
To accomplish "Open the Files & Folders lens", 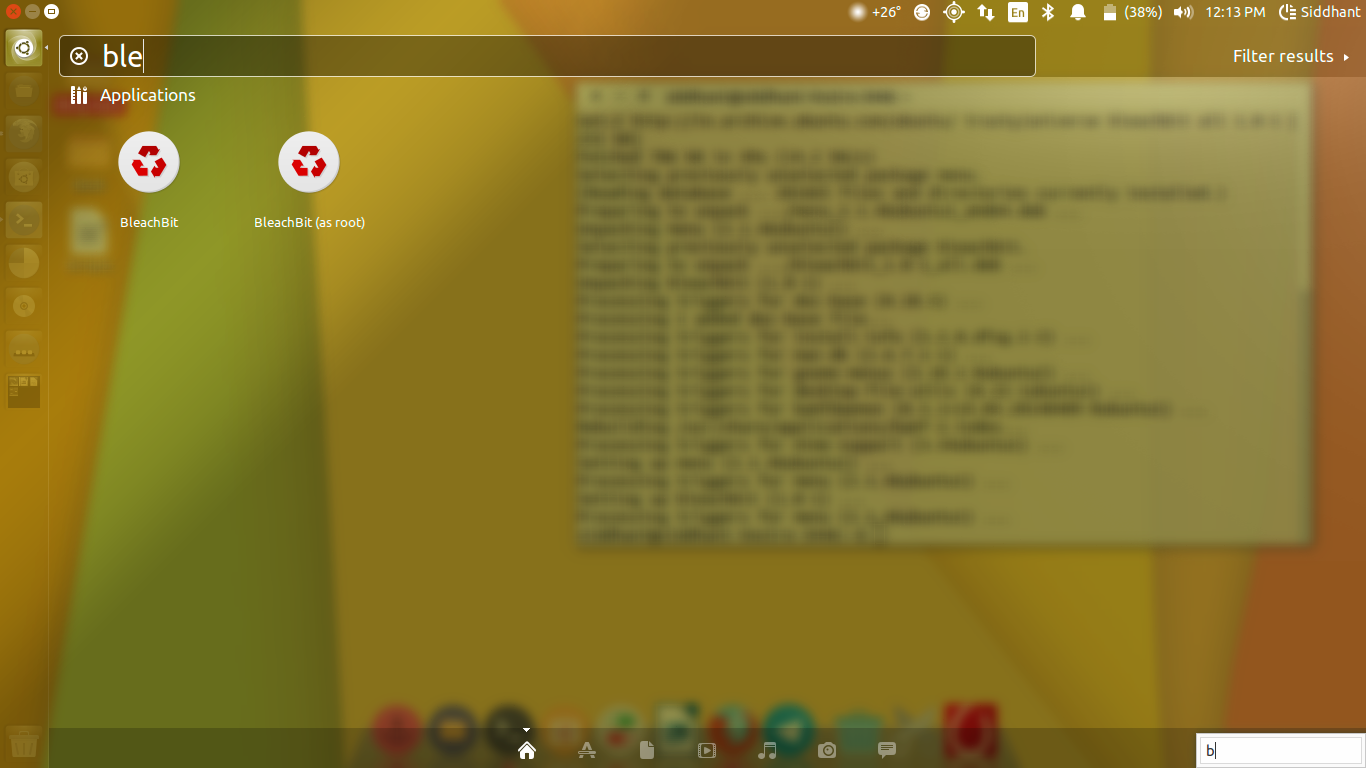I will click(x=647, y=750).
